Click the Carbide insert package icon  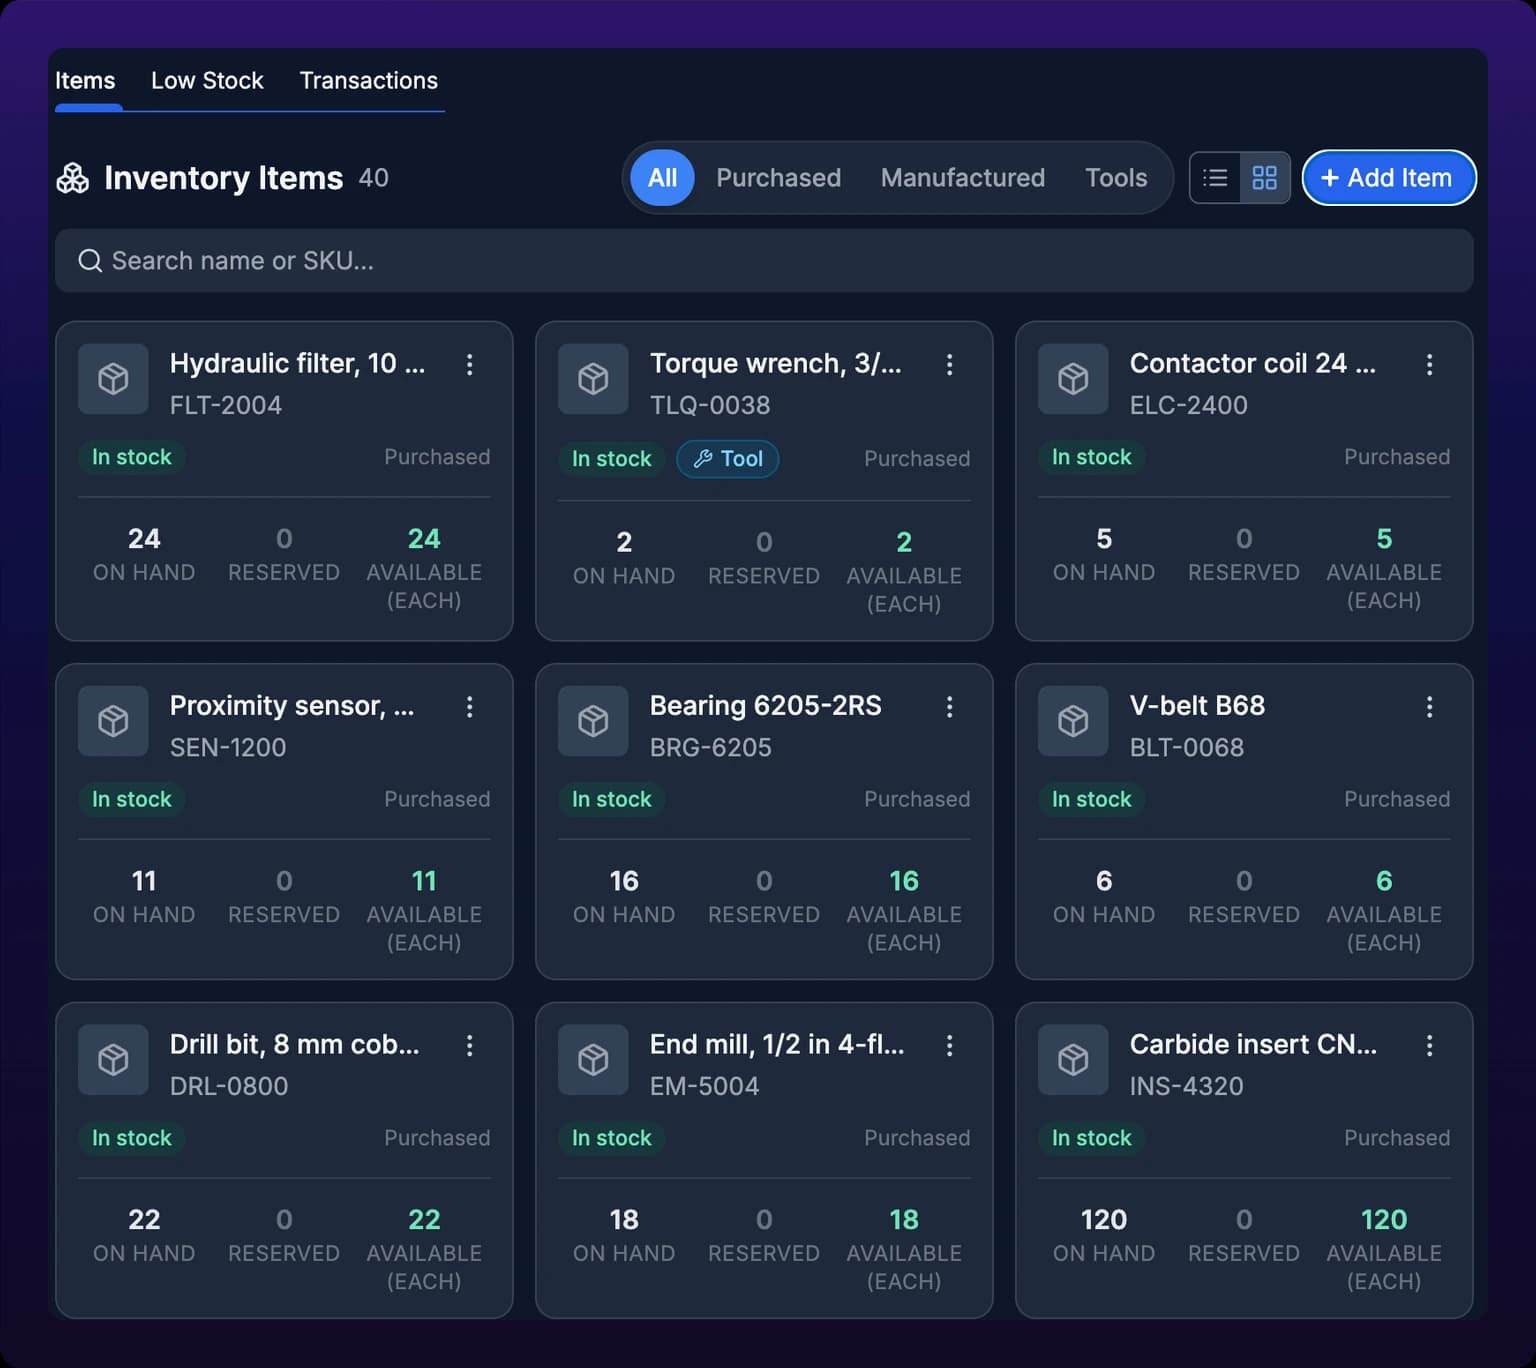tap(1073, 1060)
